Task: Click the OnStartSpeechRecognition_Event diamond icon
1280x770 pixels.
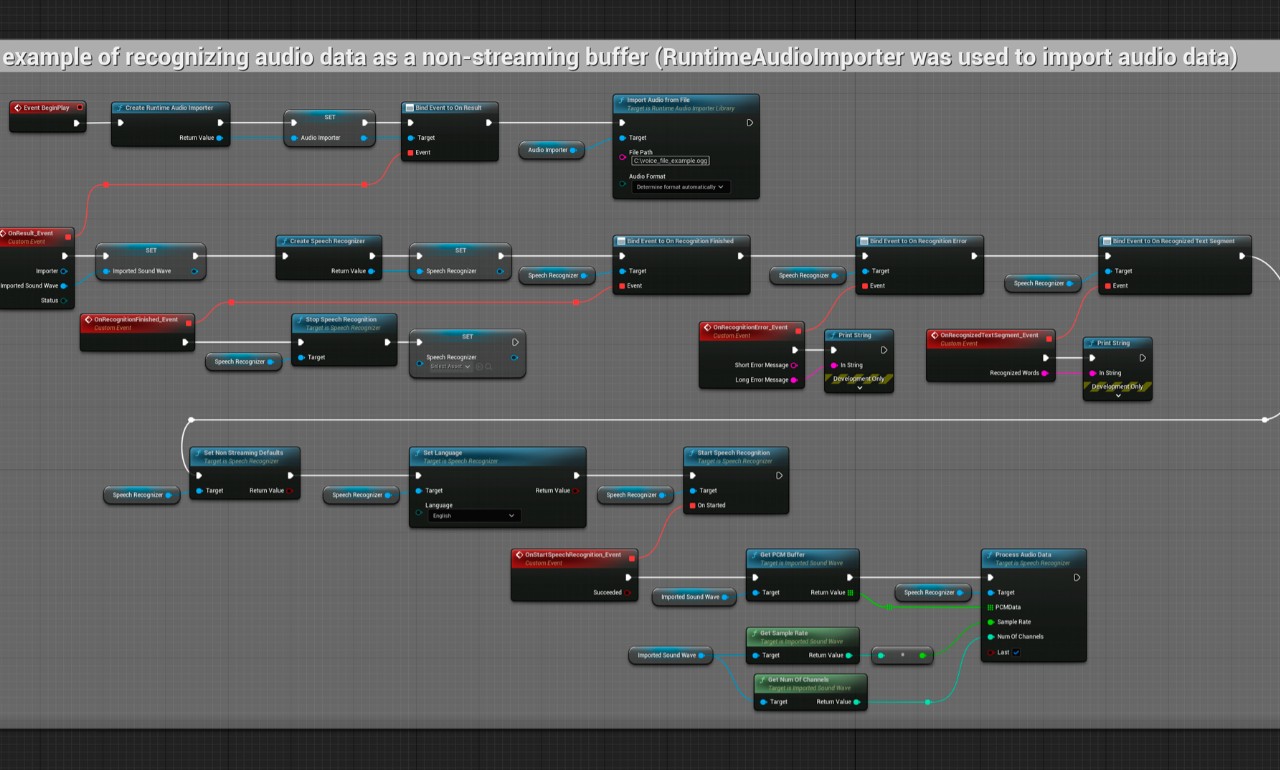Action: click(520, 555)
